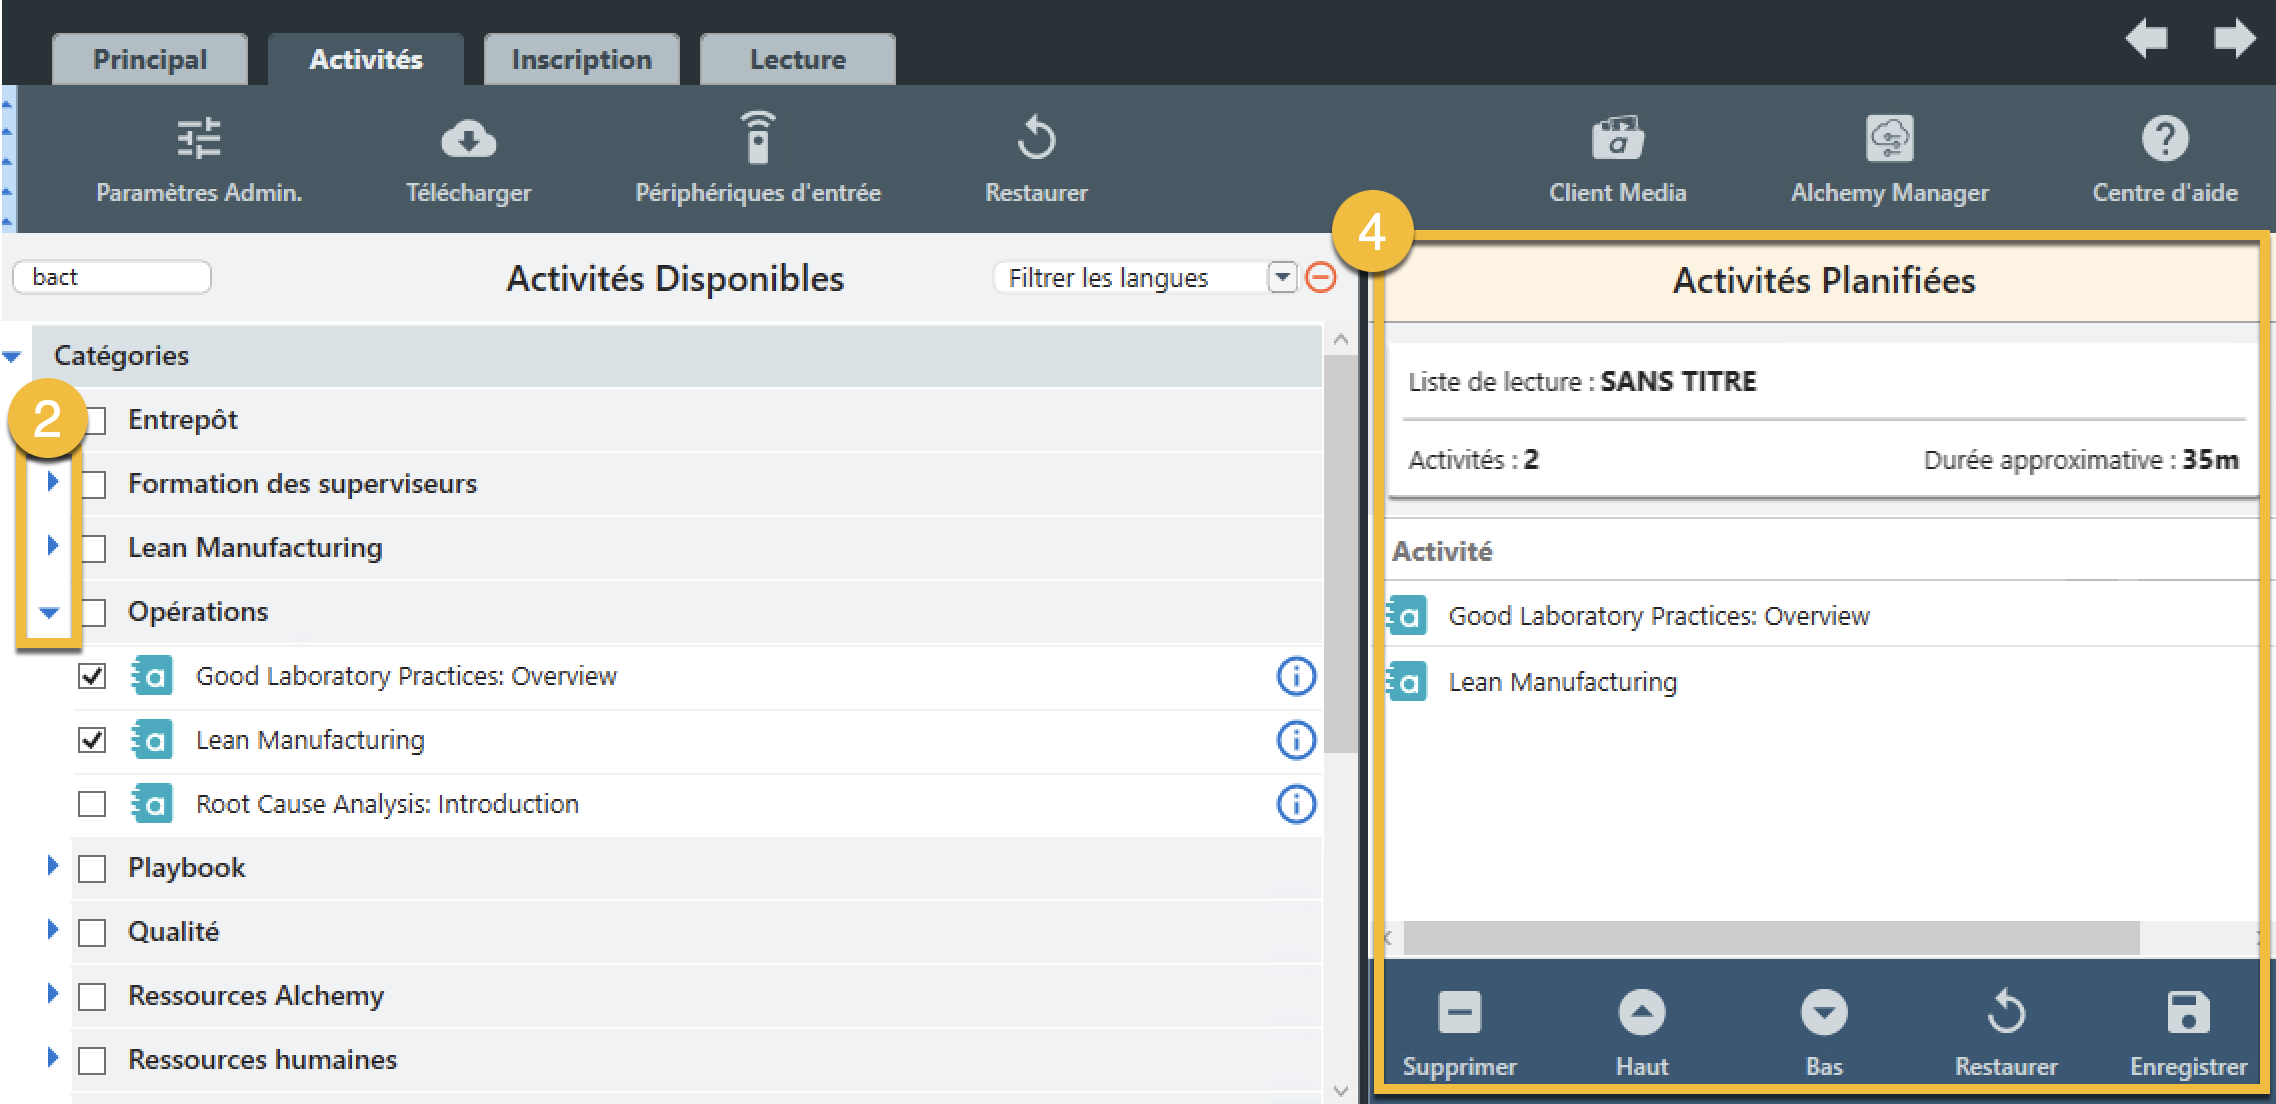The width and height of the screenshot is (2276, 1104).
Task: Click Supprimer in planned activities
Action: pyautogui.click(x=1459, y=1013)
